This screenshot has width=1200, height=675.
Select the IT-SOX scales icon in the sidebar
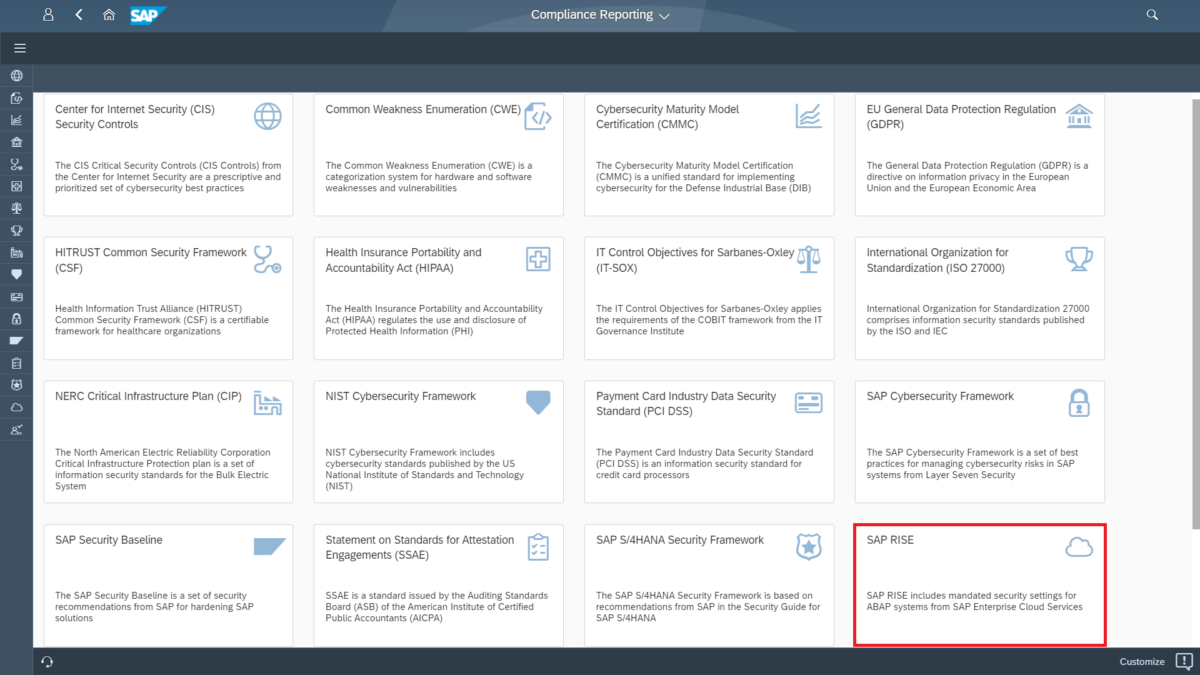[x=16, y=208]
